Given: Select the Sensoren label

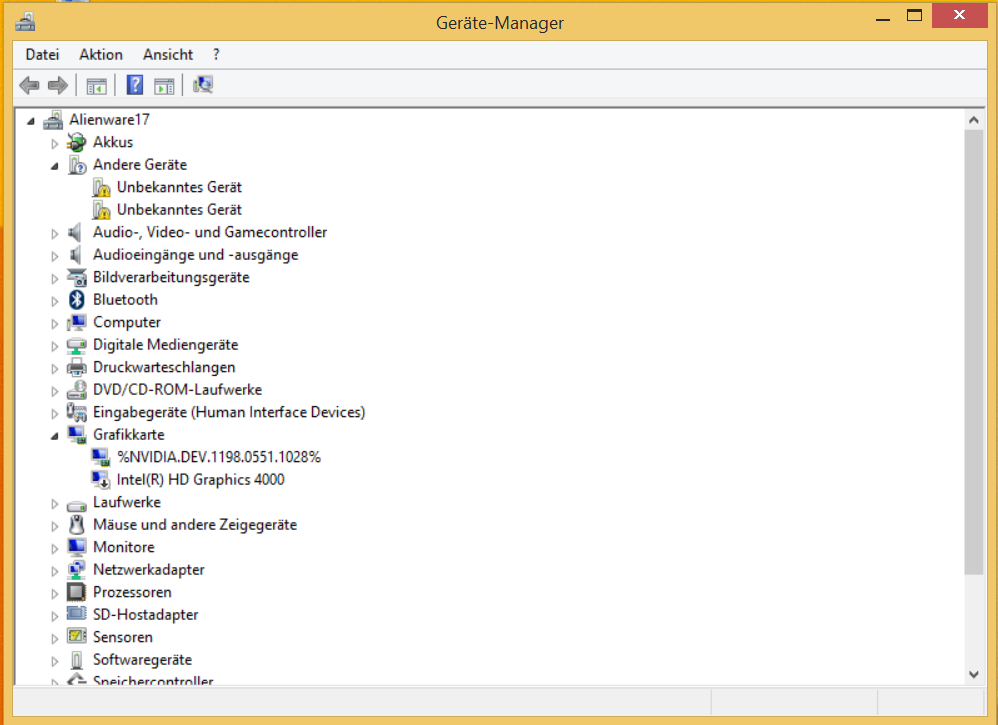Looking at the screenshot, I should point(123,637).
